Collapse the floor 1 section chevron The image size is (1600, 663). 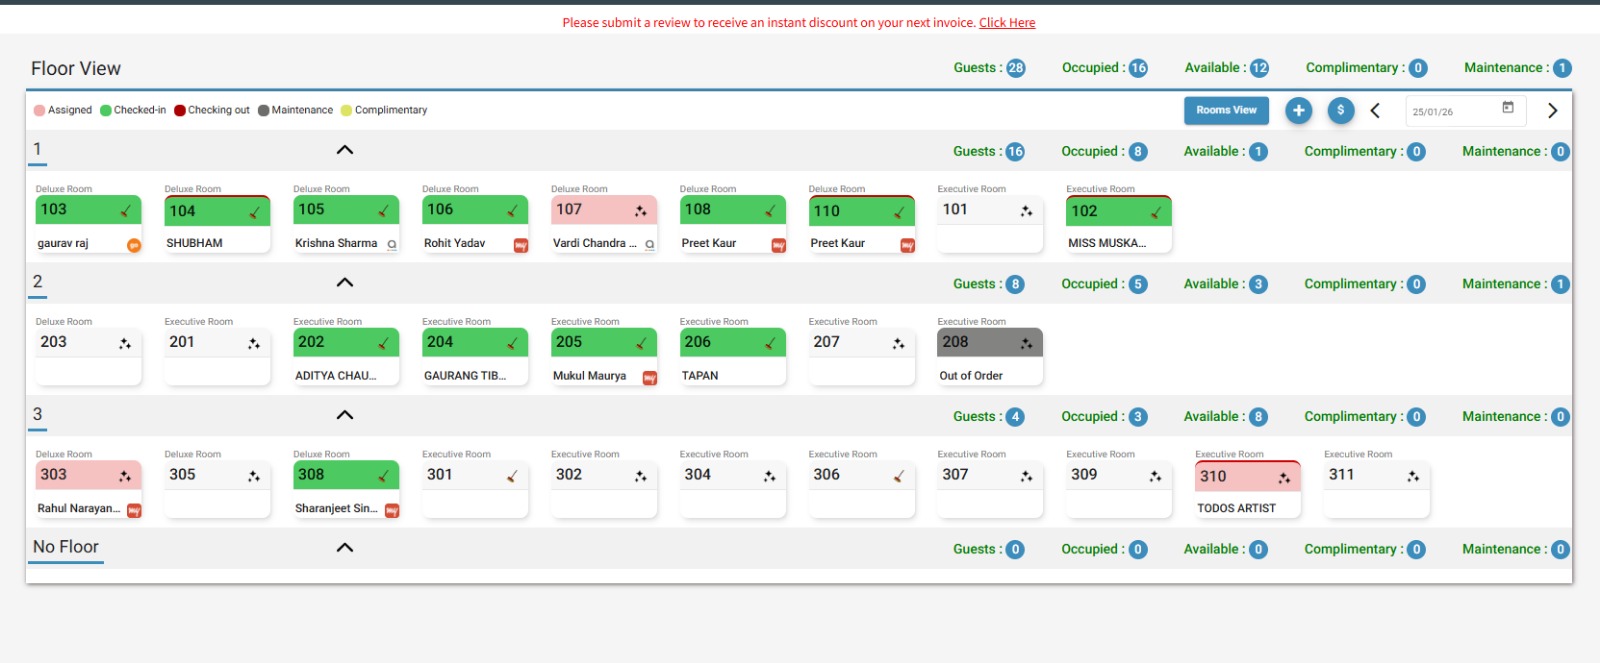click(x=345, y=150)
